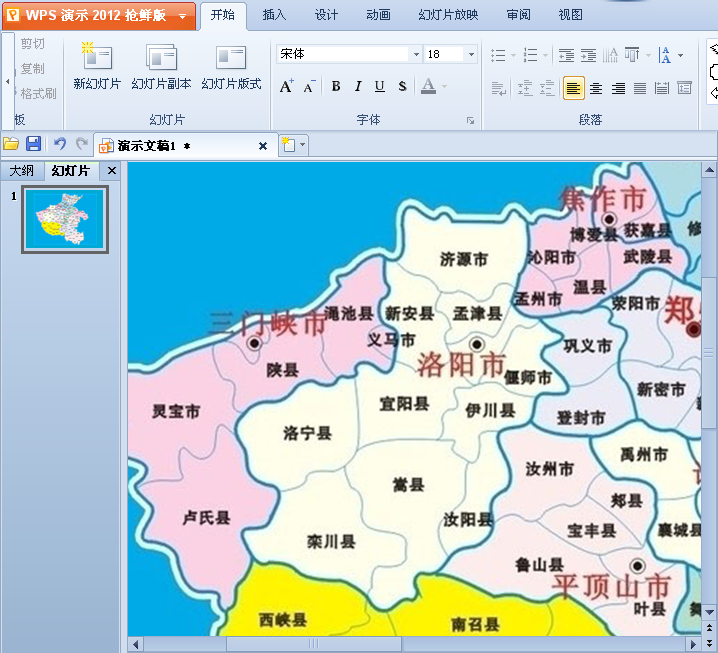Toggle Bold formatting
Screen dimensions: 718x653
(x=336, y=87)
